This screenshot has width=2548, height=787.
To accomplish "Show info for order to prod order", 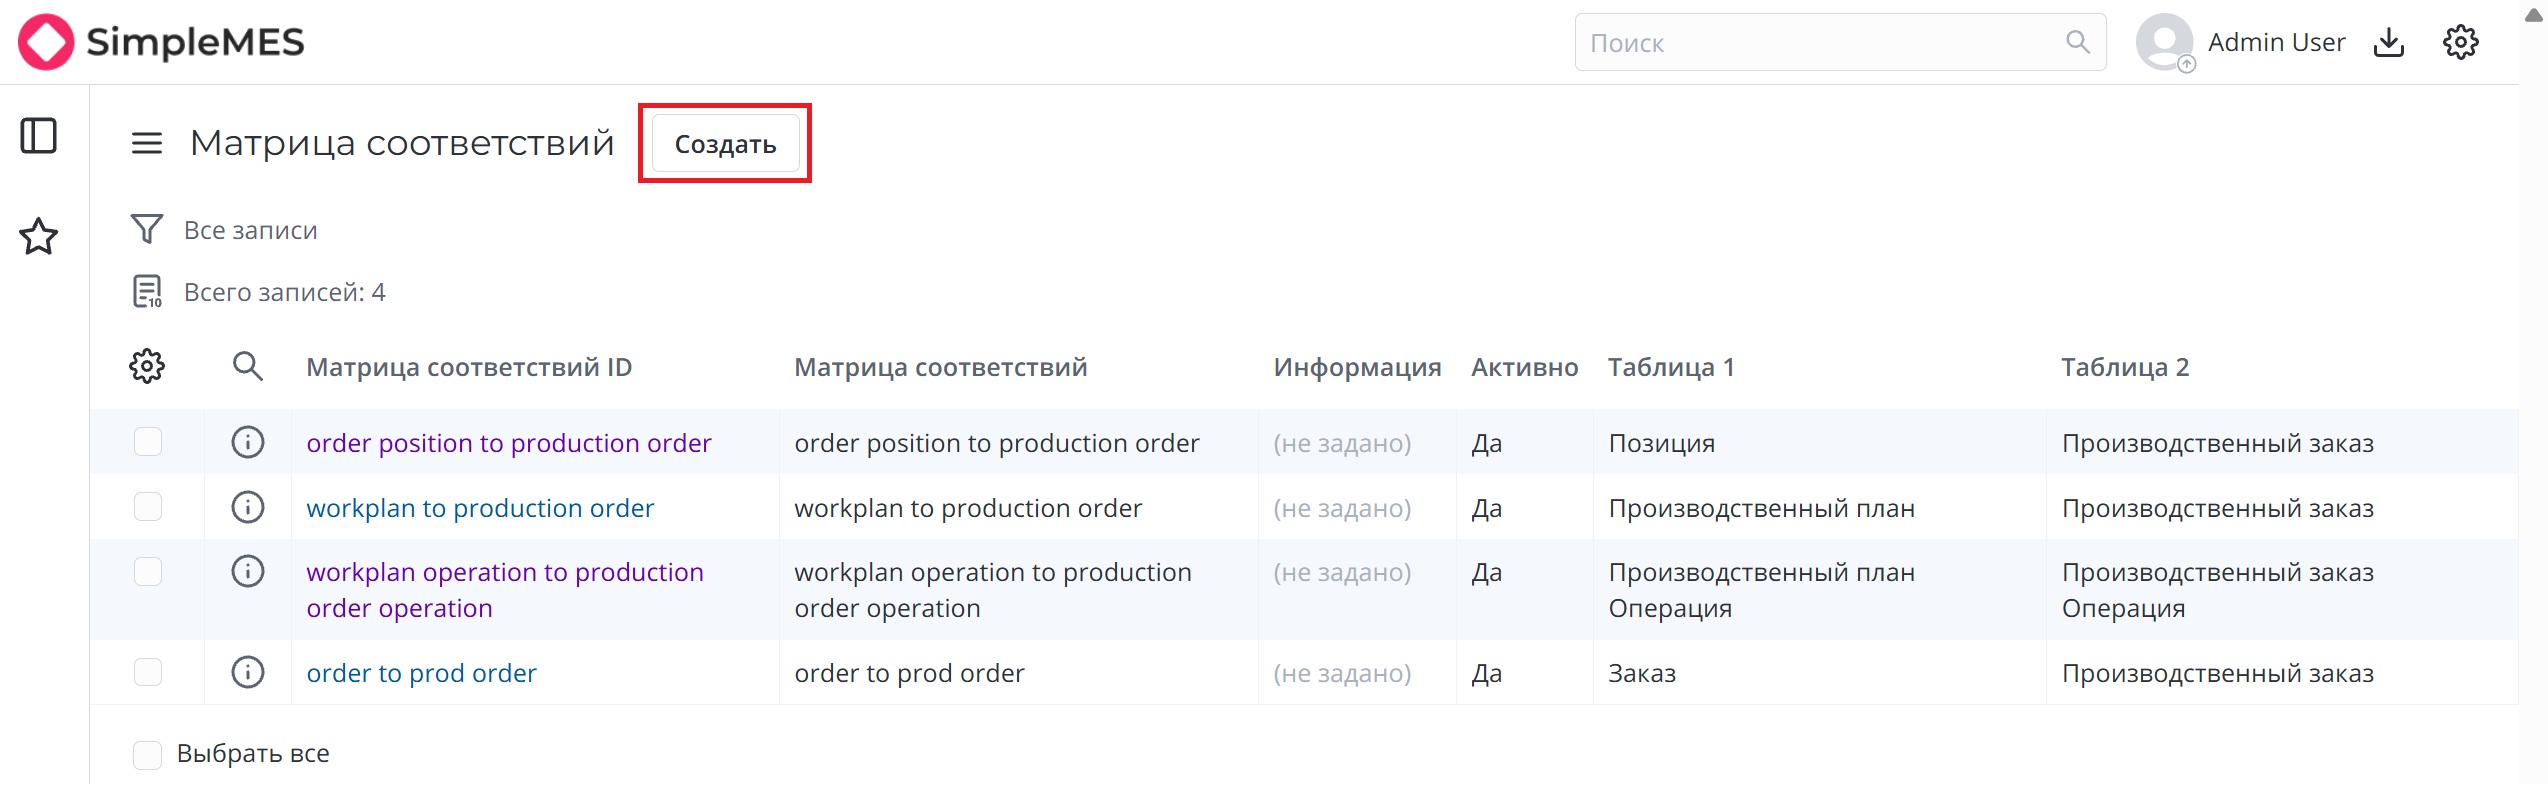I will click(247, 672).
